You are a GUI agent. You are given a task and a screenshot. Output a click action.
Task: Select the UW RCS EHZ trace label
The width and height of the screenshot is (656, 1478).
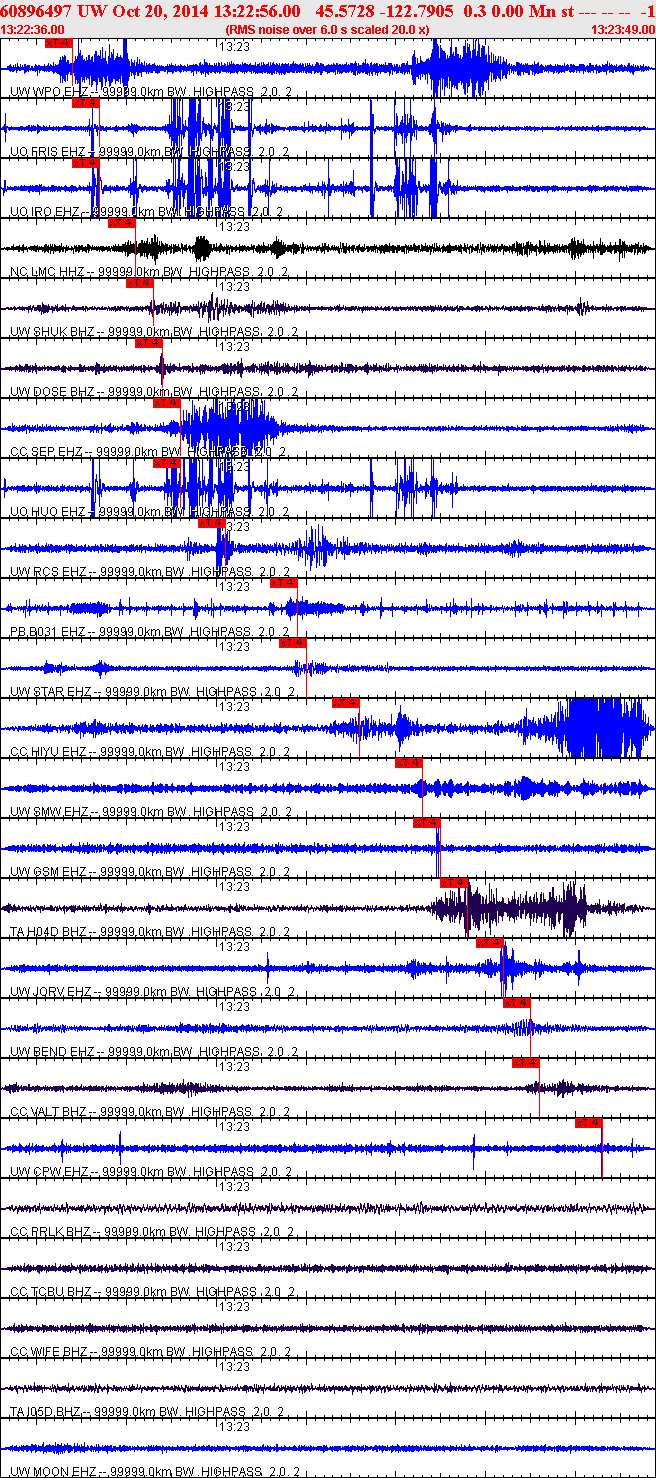(150, 572)
